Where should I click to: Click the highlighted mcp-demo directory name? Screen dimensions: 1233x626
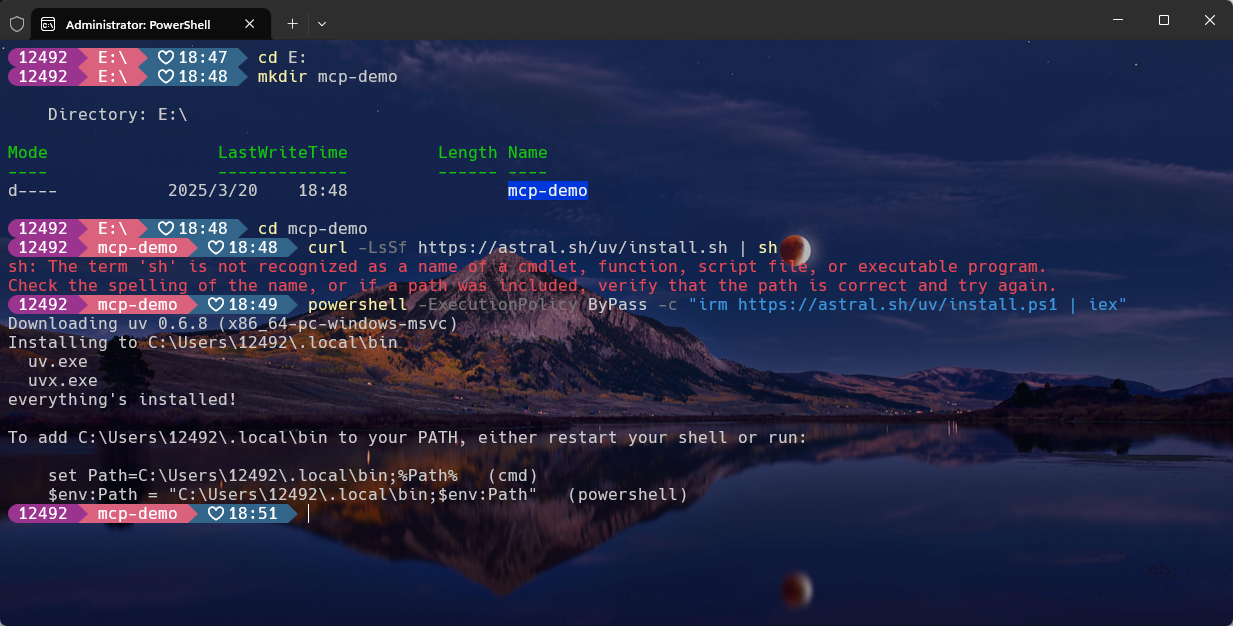click(547, 190)
